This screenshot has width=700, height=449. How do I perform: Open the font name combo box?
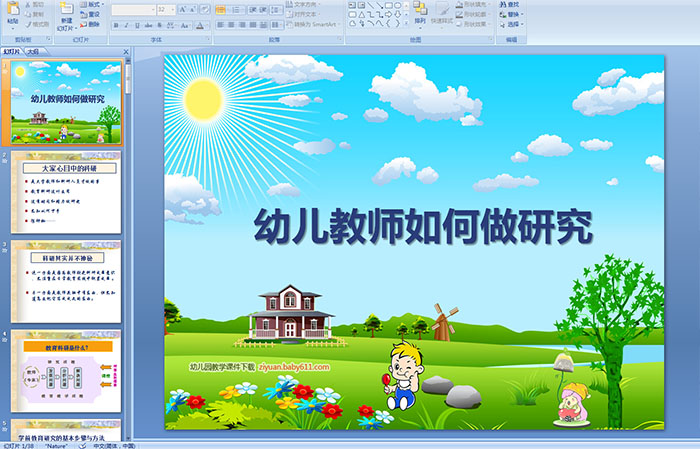[133, 9]
